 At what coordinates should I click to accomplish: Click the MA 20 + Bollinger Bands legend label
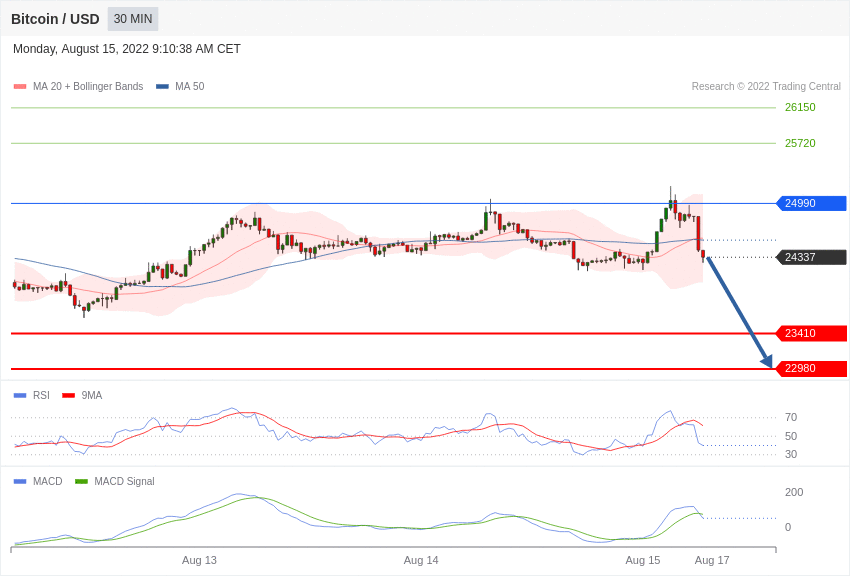88,86
